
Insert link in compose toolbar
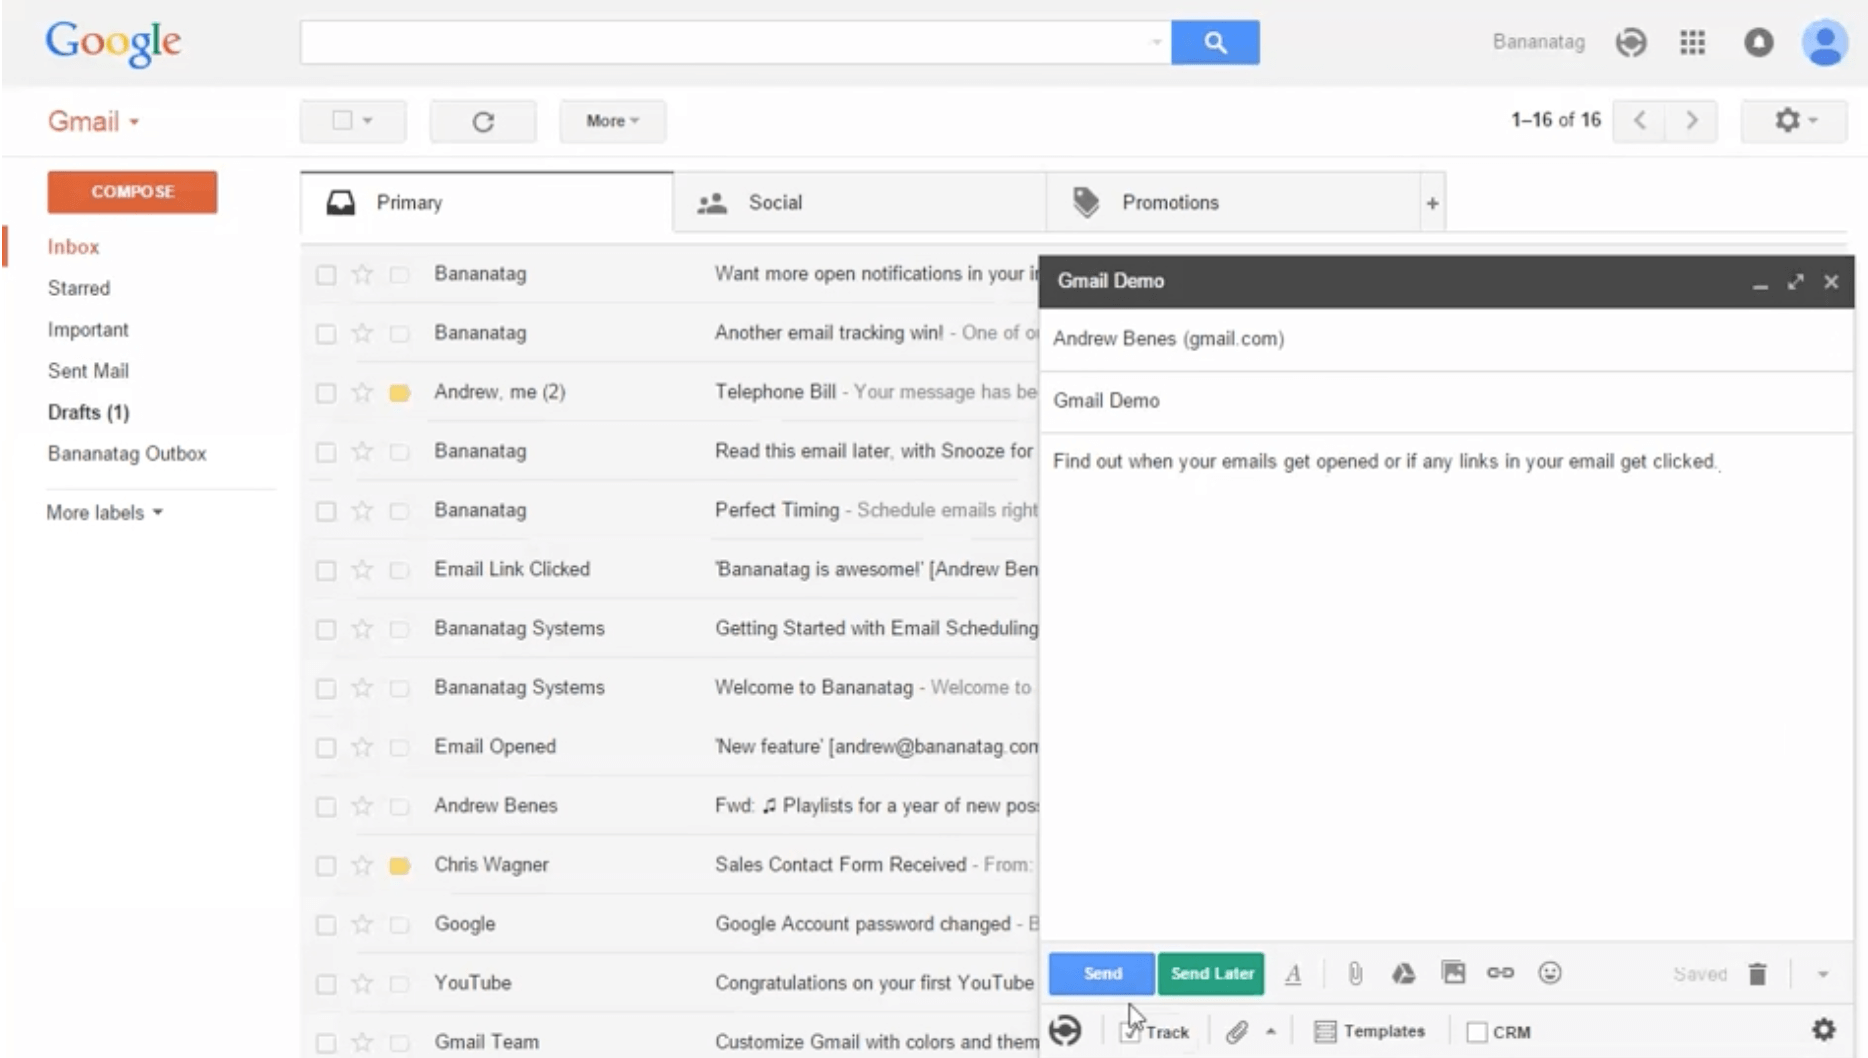[1500, 972]
